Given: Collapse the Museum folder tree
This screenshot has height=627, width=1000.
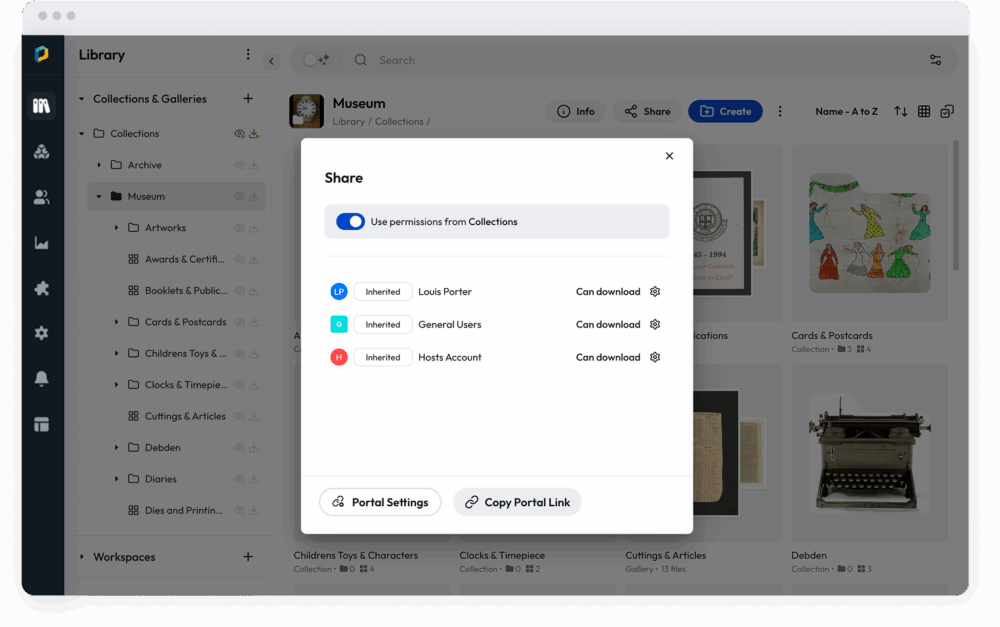Looking at the screenshot, I should click(x=99, y=197).
